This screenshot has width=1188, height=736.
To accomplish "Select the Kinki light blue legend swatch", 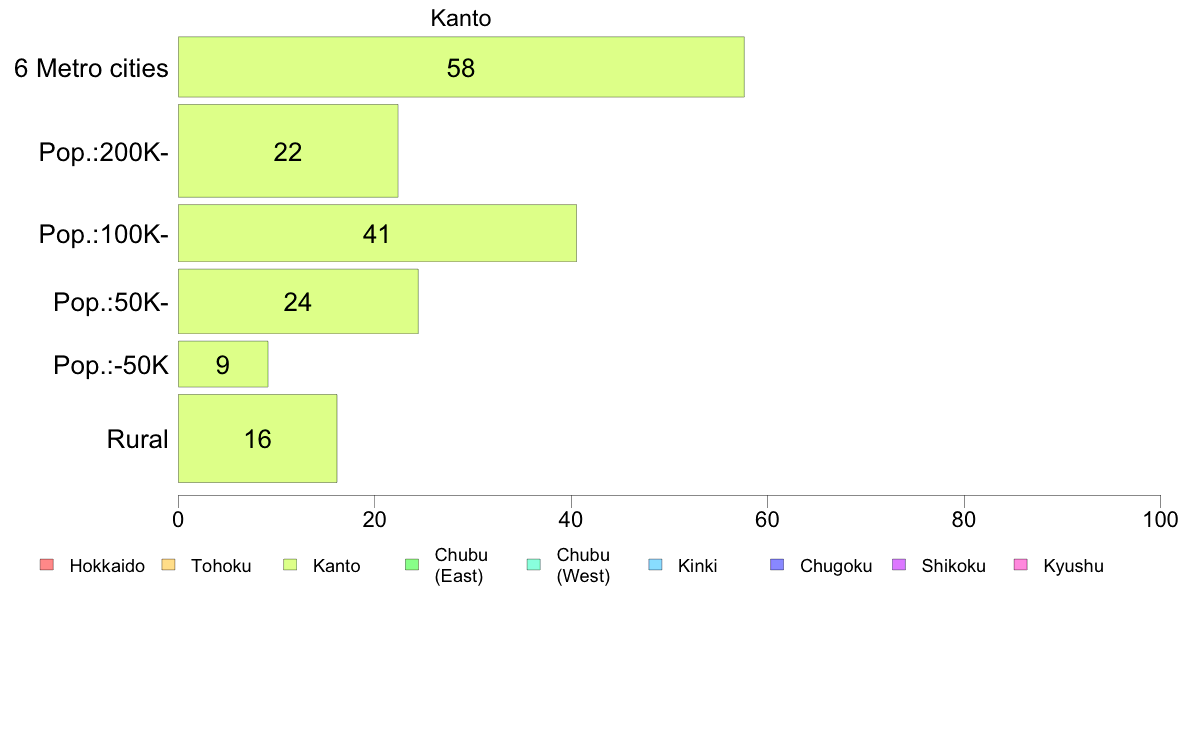I will coord(655,565).
